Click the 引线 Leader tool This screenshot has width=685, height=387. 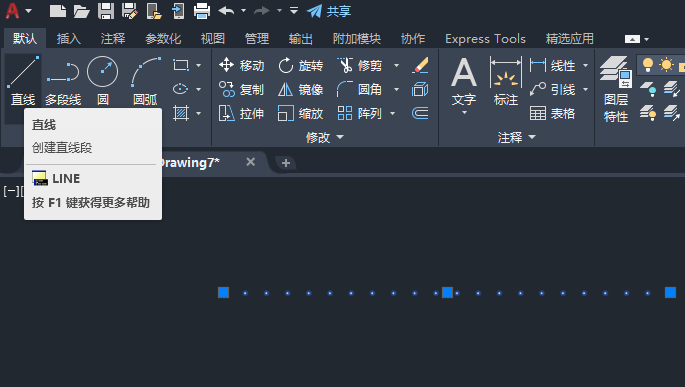[x=553, y=90]
